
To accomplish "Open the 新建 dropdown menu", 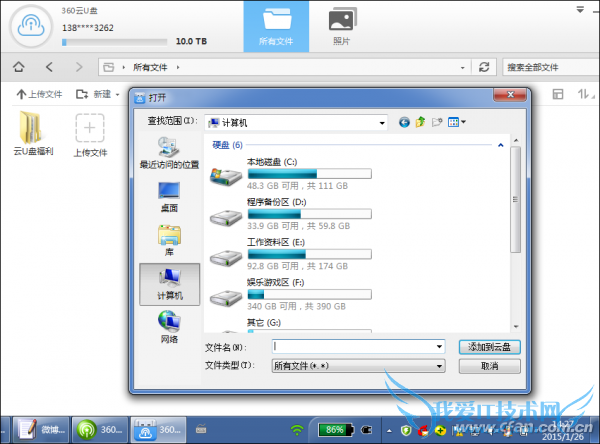I will (98, 94).
